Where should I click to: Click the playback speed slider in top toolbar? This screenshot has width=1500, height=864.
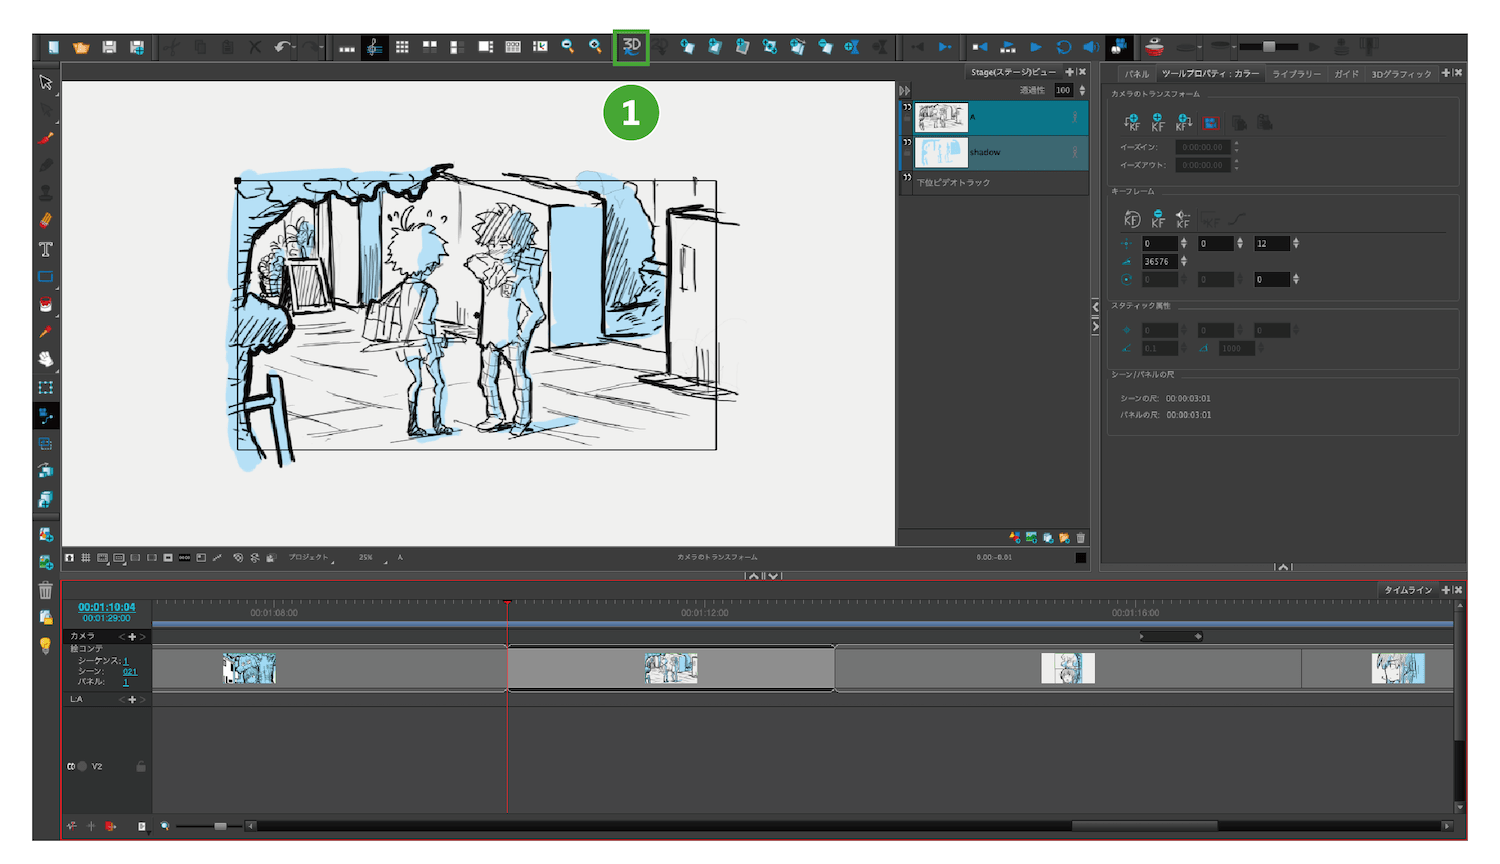(1269, 47)
